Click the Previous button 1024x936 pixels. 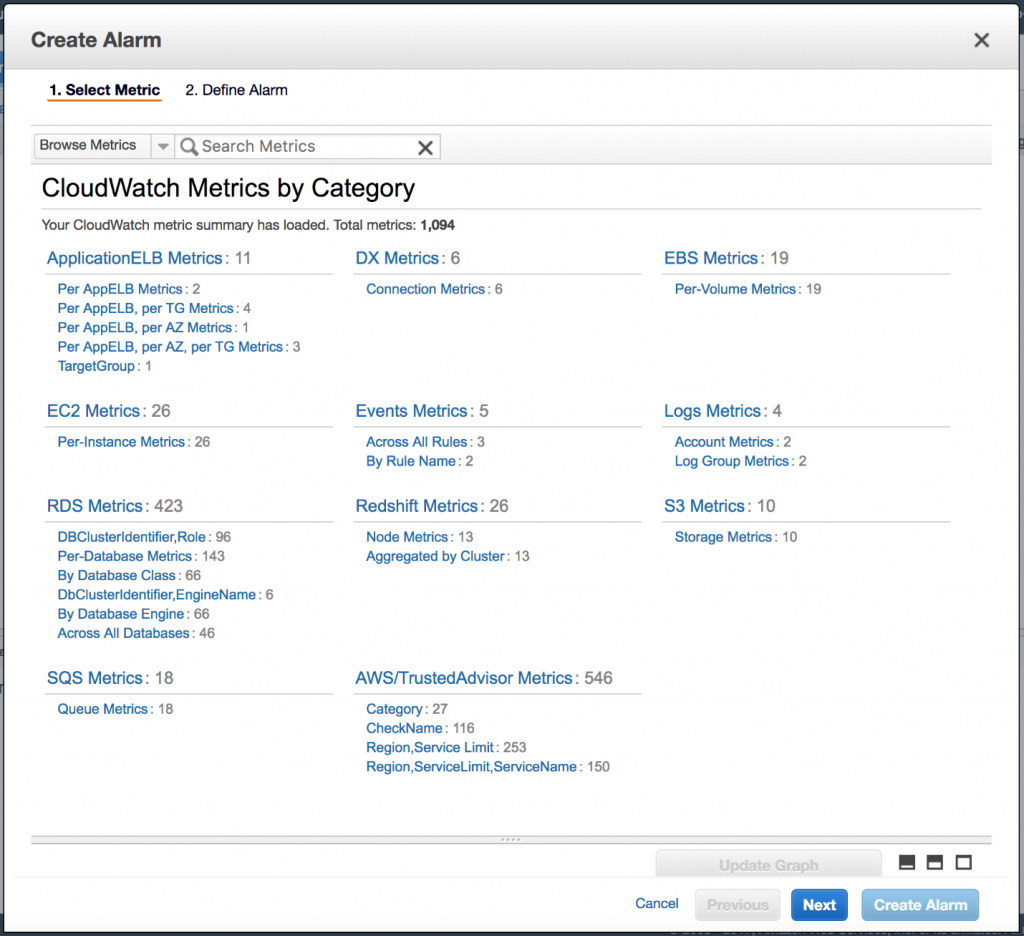click(x=737, y=905)
